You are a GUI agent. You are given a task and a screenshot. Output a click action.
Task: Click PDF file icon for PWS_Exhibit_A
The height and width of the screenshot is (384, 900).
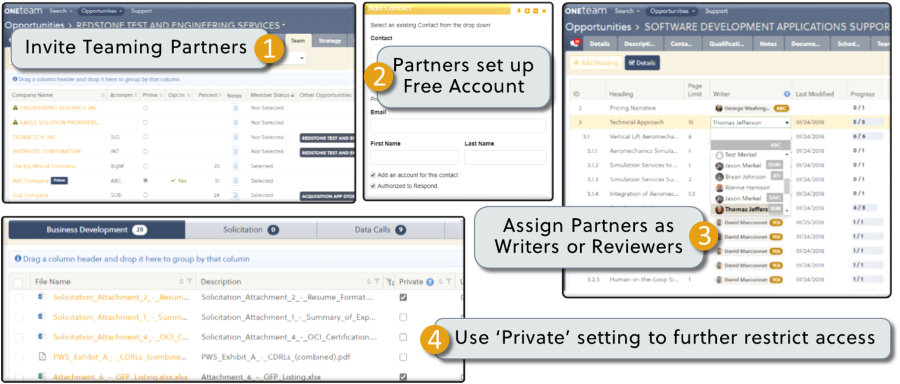click(41, 356)
